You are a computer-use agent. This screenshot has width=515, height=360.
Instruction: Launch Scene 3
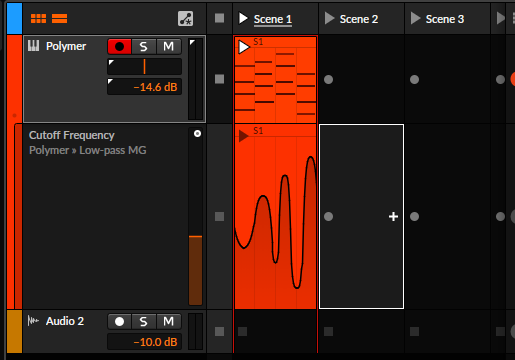(415, 18)
